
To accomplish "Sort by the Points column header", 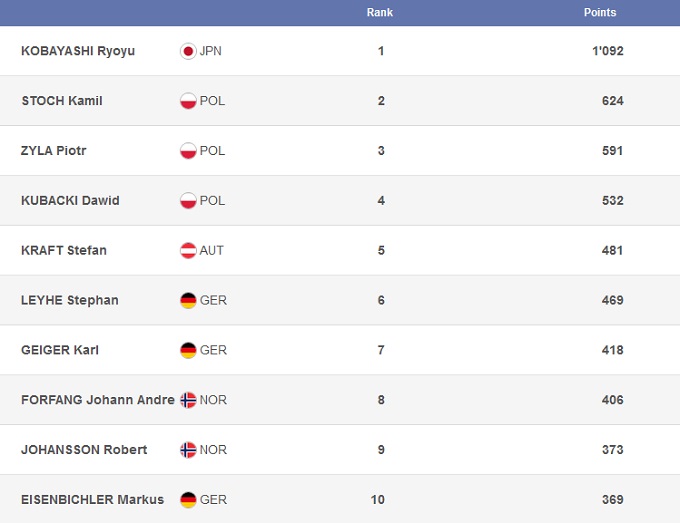I will pyautogui.click(x=600, y=13).
